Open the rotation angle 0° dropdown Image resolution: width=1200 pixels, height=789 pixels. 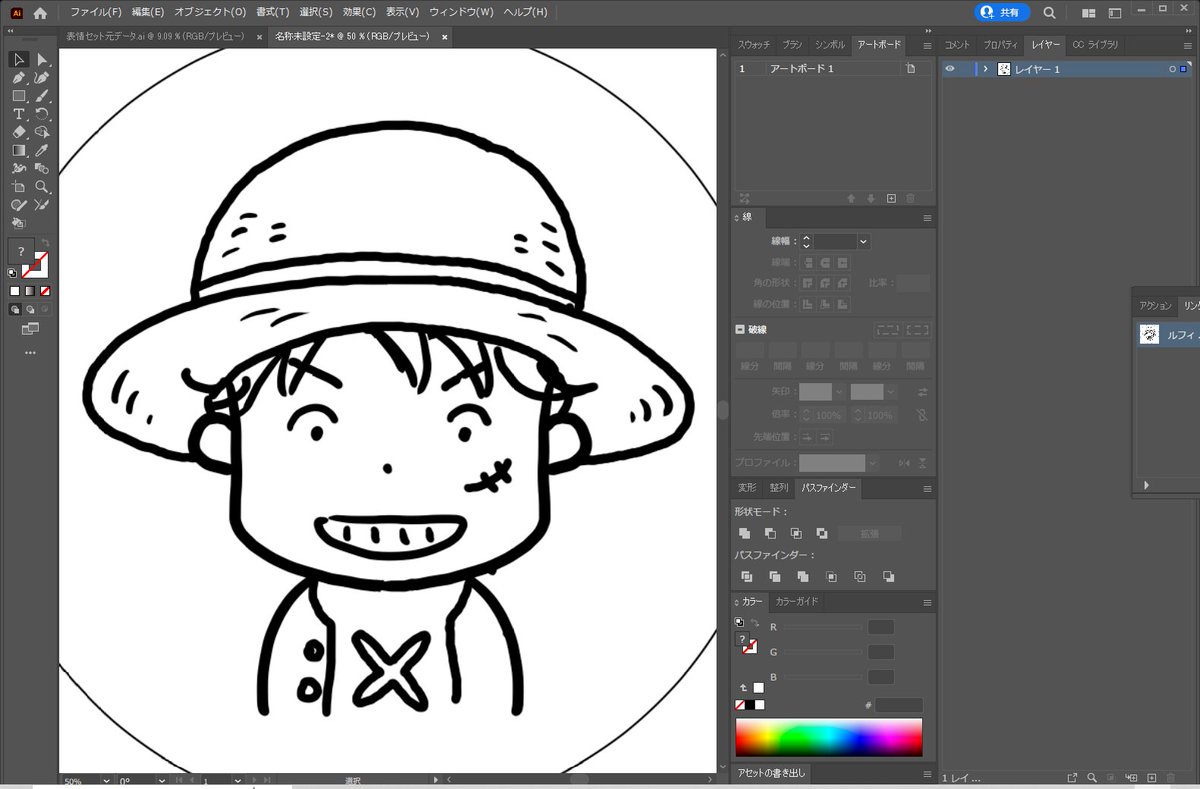tap(161, 780)
